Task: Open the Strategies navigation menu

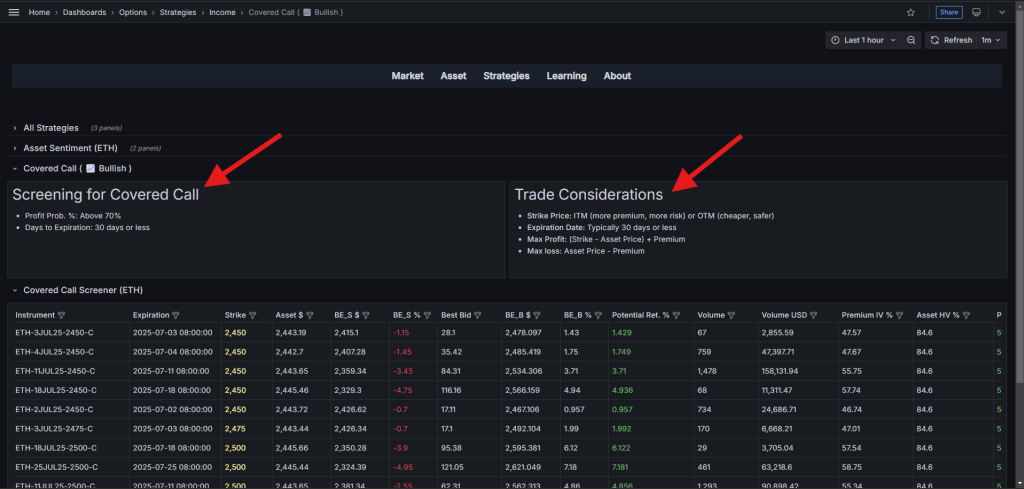Action: pyautogui.click(x=506, y=76)
